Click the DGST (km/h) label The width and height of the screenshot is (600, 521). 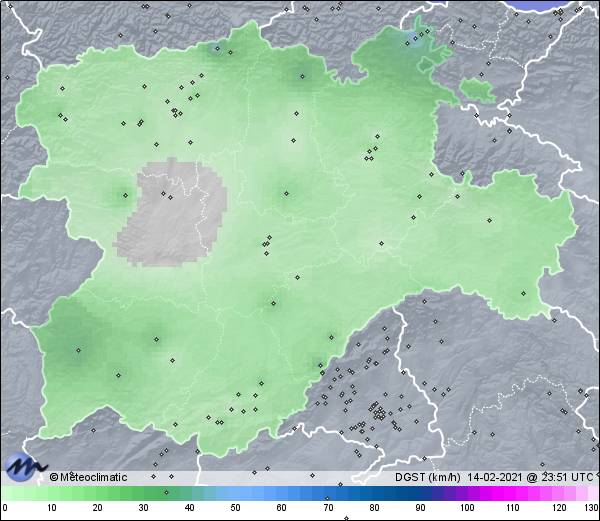click(428, 477)
